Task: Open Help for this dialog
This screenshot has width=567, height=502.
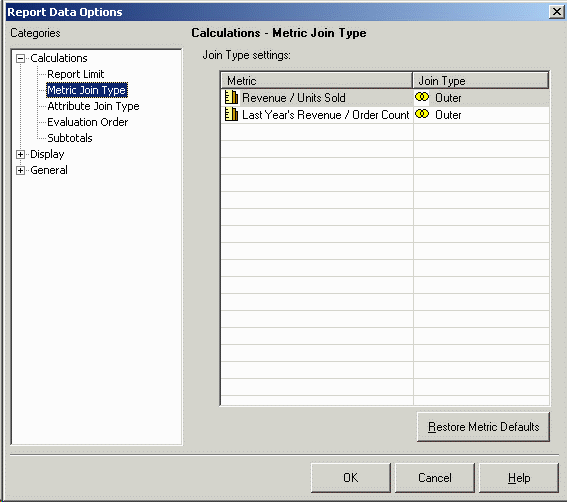Action: 519,478
